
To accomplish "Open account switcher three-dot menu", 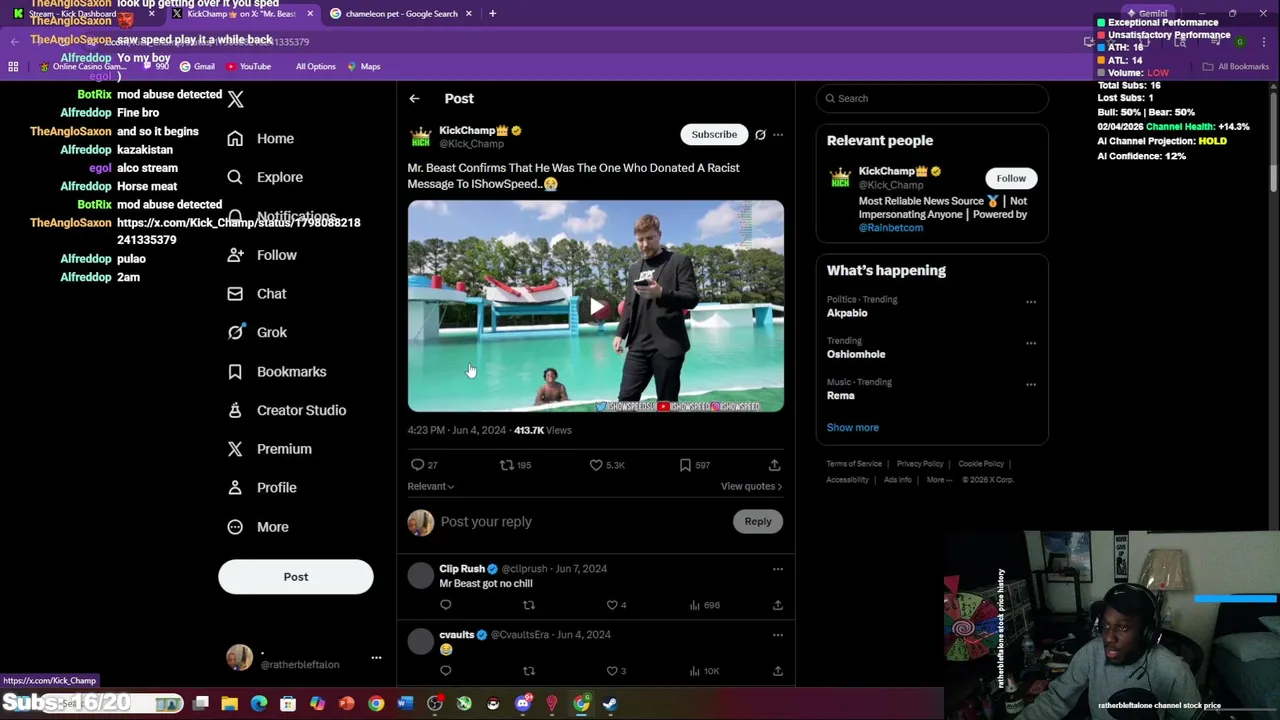I will pos(376,657).
